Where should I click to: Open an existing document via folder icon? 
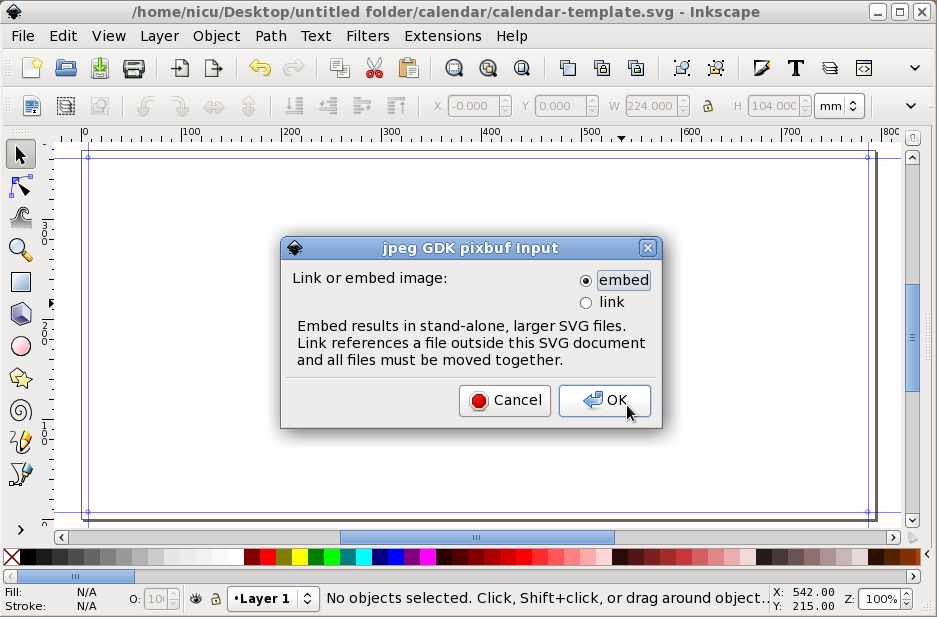[x=66, y=68]
